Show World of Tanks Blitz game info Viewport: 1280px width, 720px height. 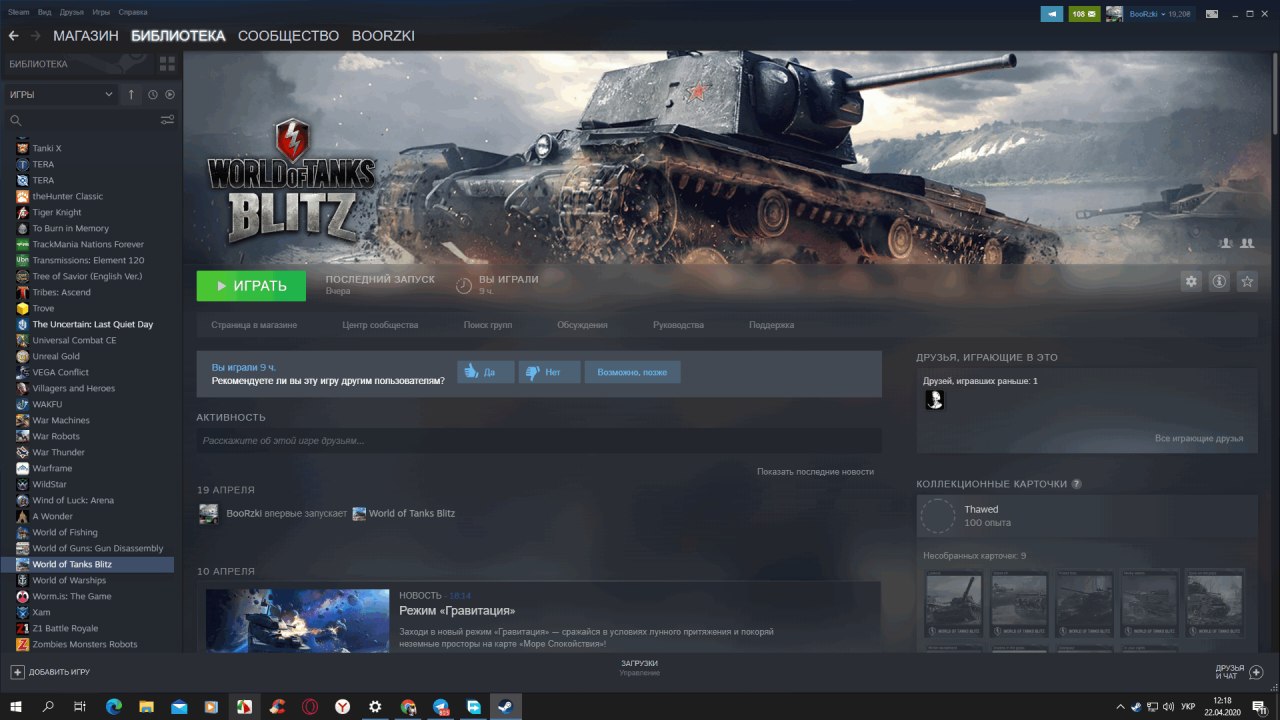coord(1219,282)
